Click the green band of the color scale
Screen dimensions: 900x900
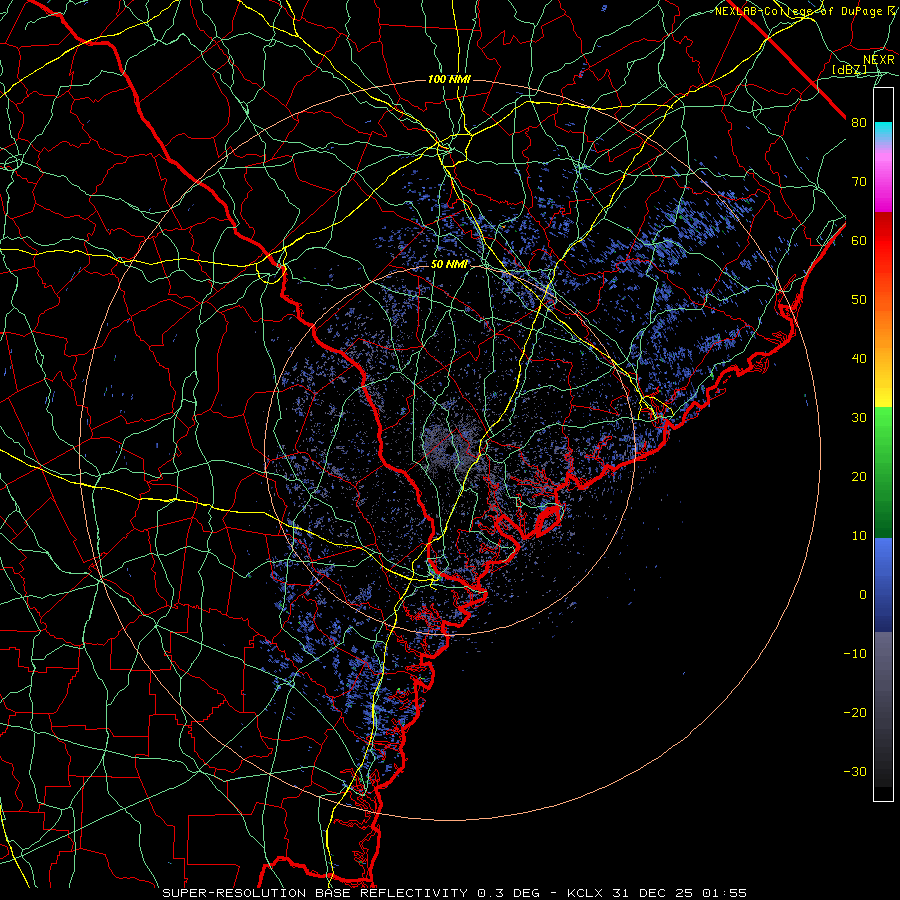883,472
